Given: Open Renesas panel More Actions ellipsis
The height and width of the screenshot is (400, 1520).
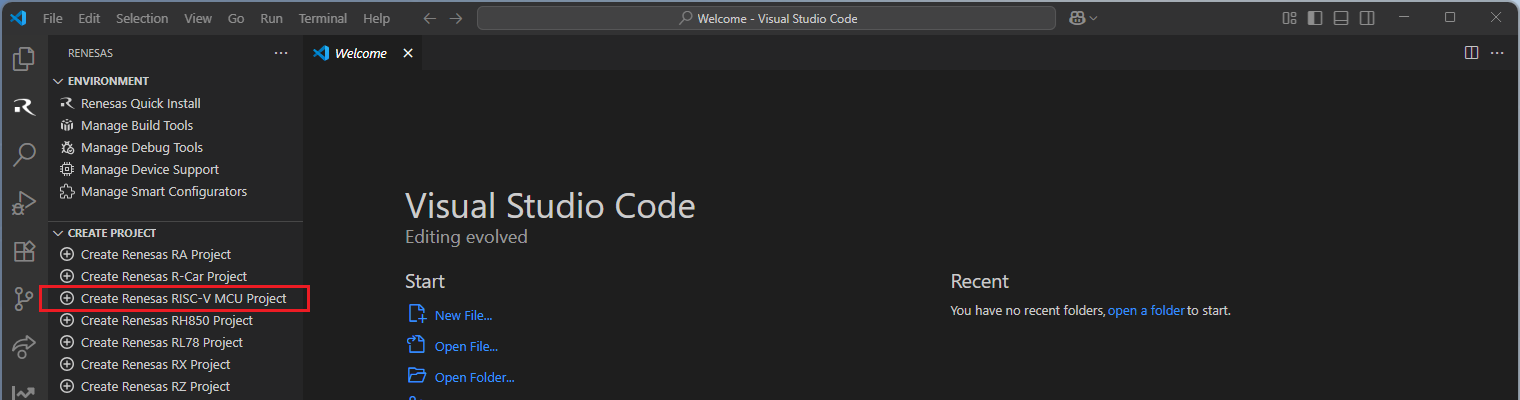Looking at the screenshot, I should 281,53.
